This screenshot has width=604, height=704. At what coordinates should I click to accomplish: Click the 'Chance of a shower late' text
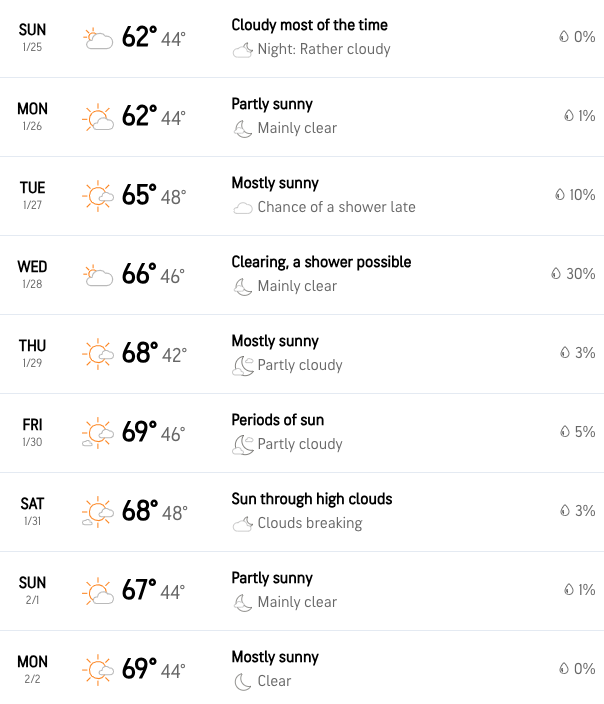[336, 207]
